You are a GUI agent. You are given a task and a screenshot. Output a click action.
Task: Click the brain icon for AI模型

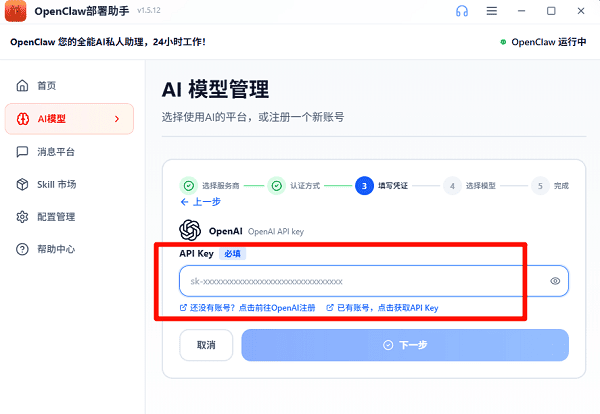23,119
